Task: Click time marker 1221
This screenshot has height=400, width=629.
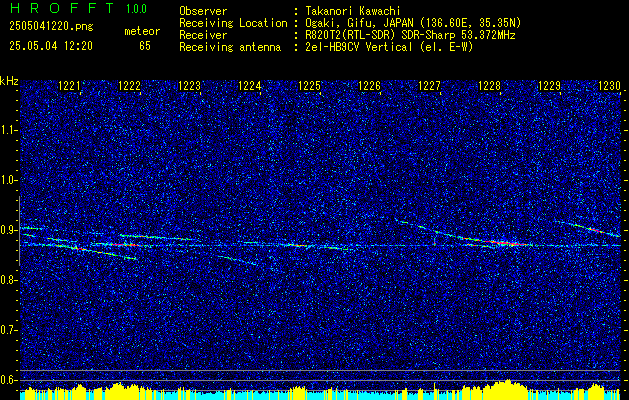Action: tap(69, 86)
